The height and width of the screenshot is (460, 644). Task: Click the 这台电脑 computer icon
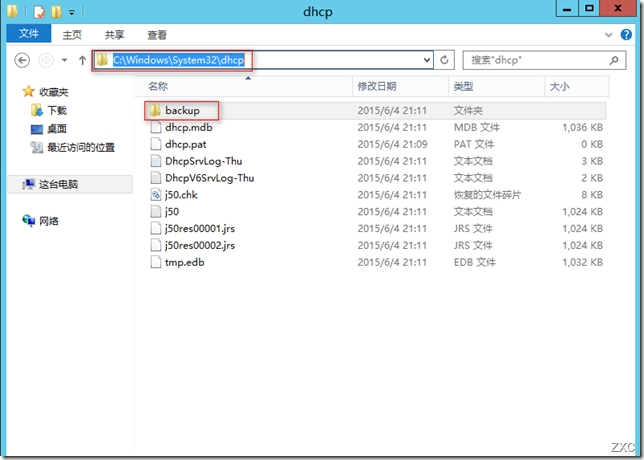(x=28, y=184)
